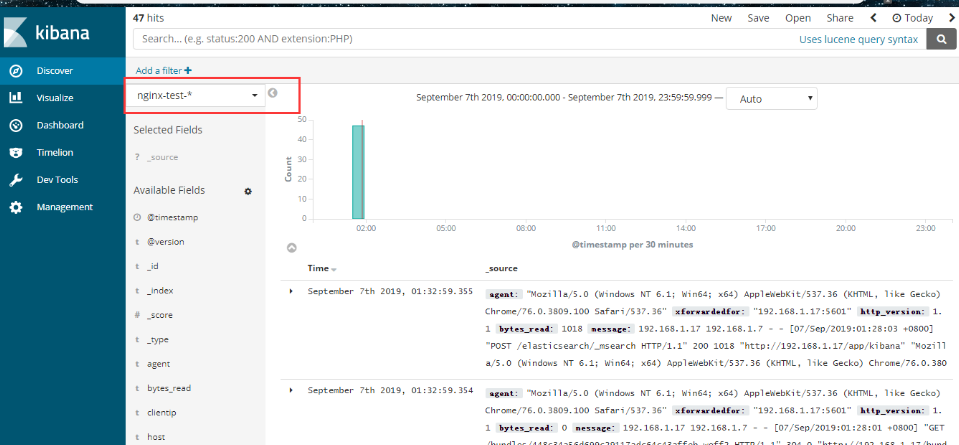Click the plus next to Add a filter
The height and width of the screenshot is (445, 959).
pos(188,71)
